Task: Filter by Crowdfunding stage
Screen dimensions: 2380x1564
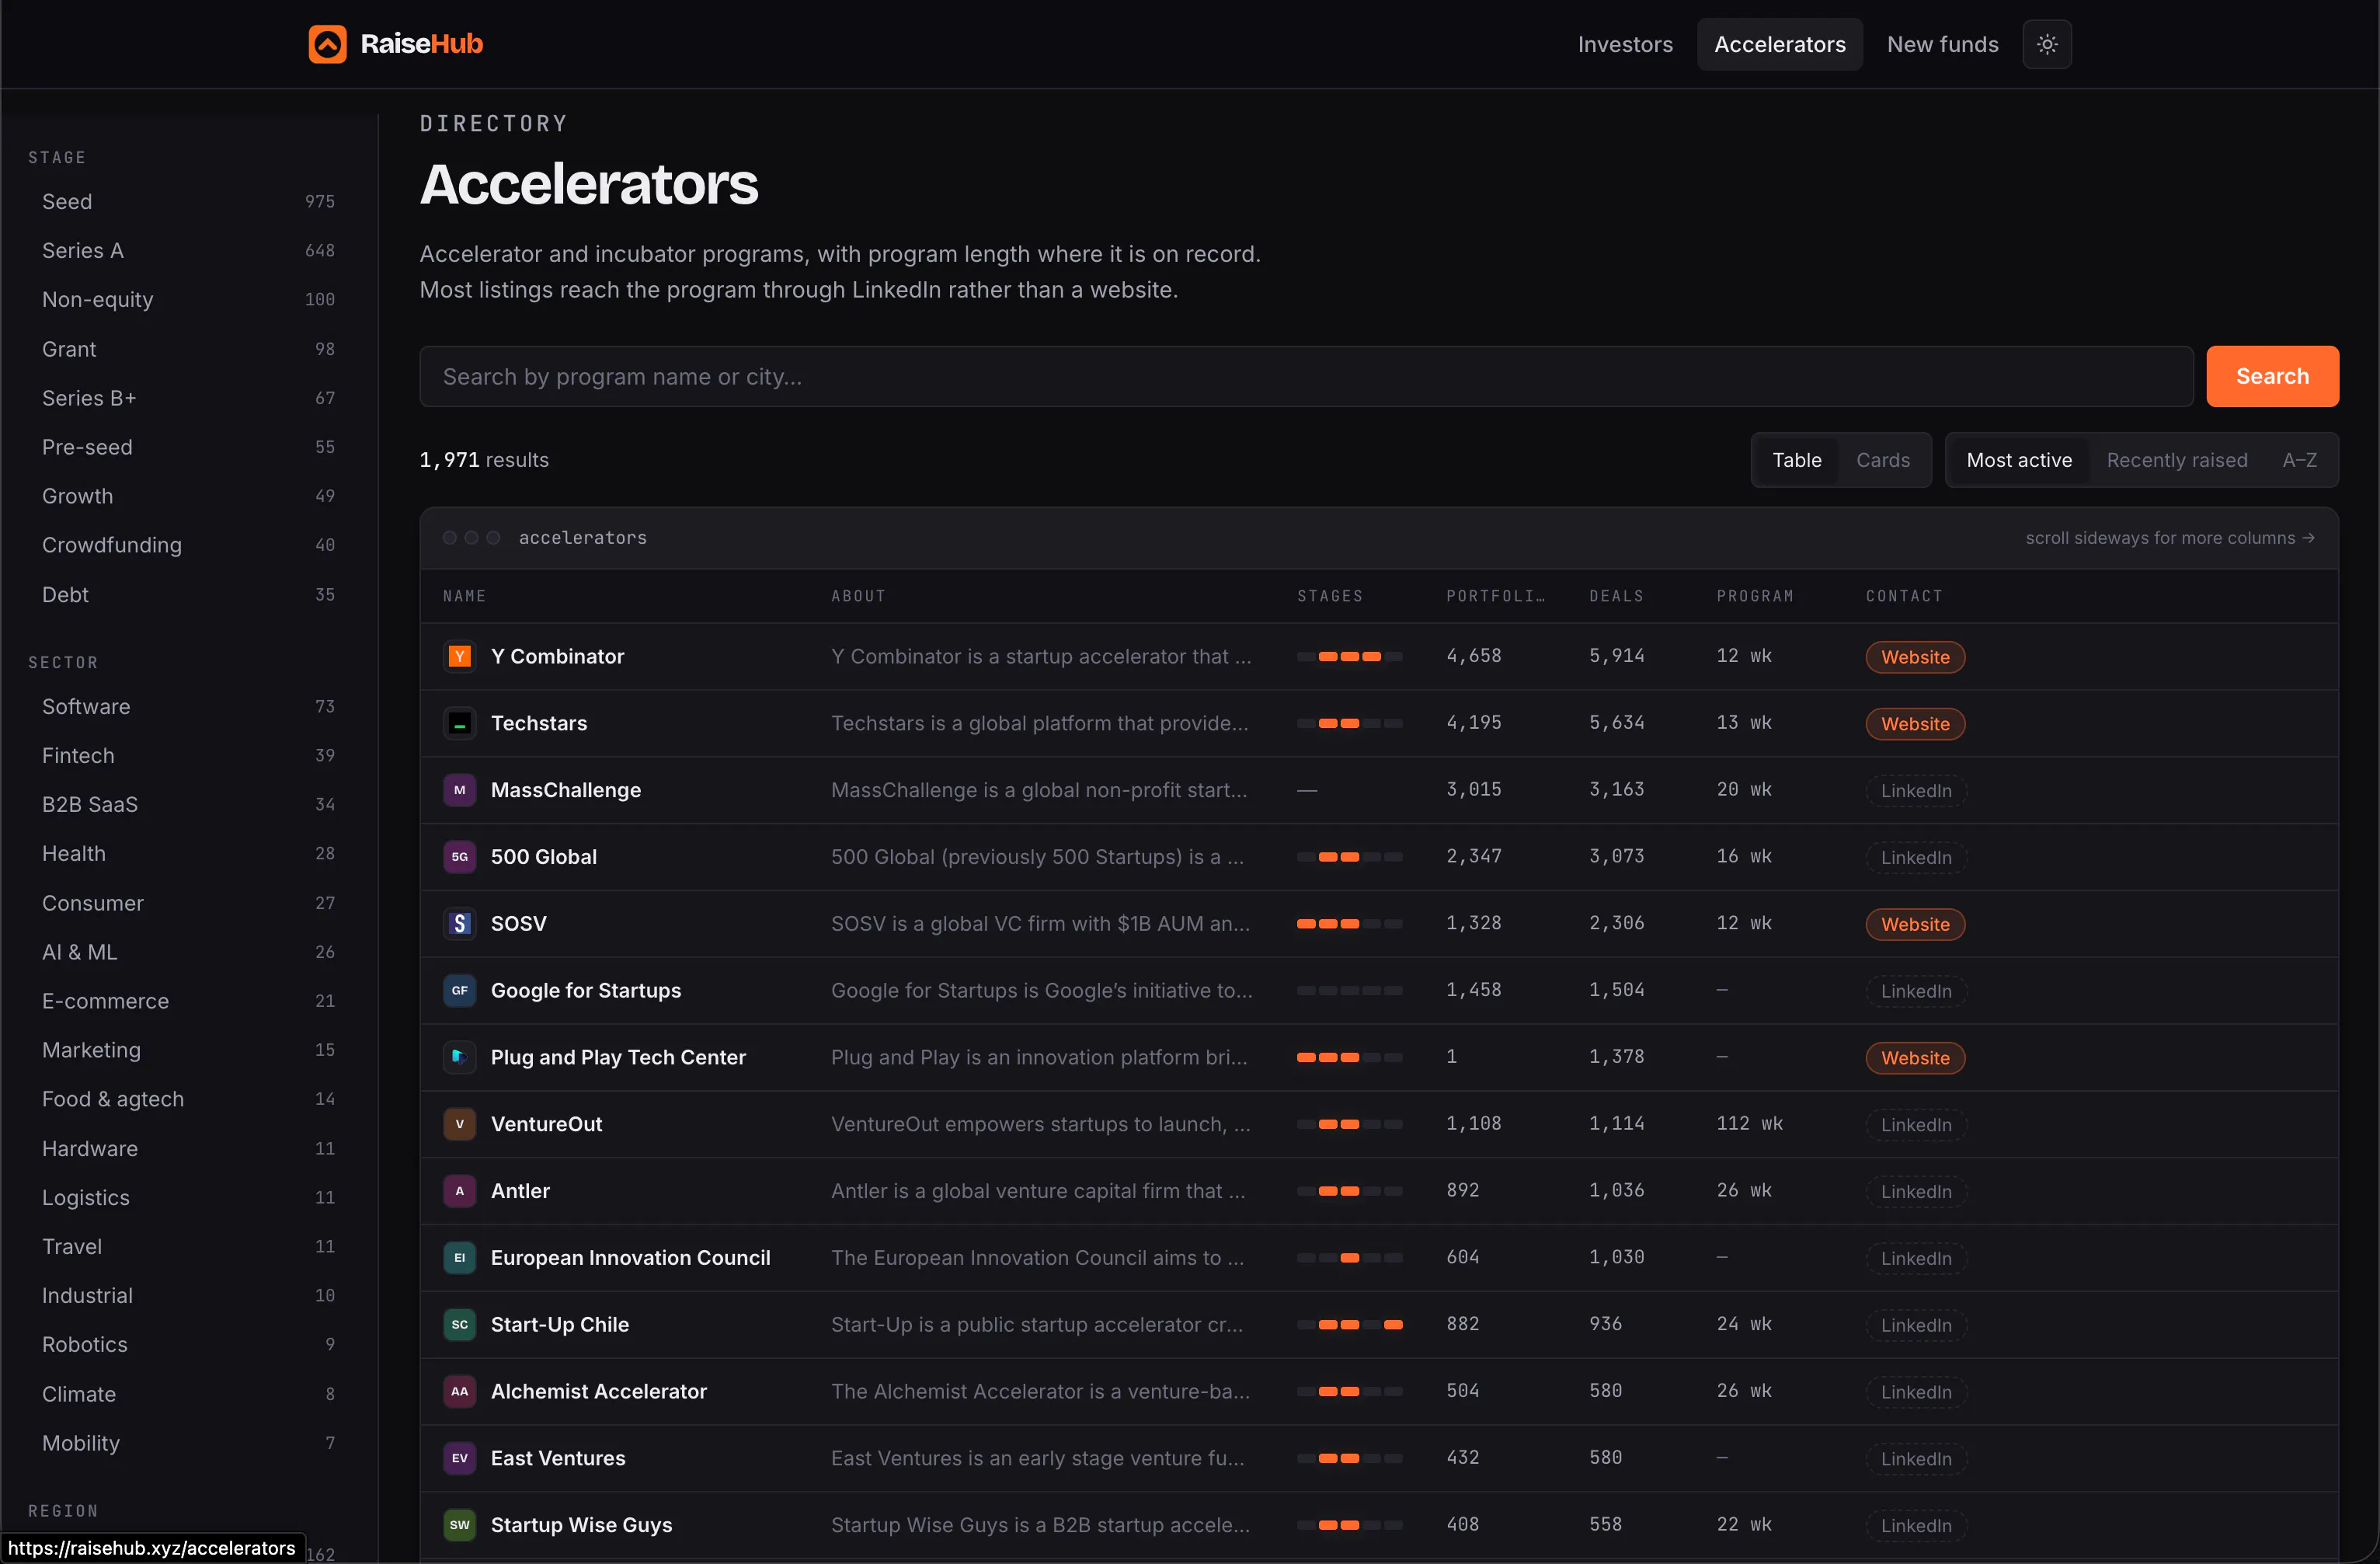Action: [188, 545]
